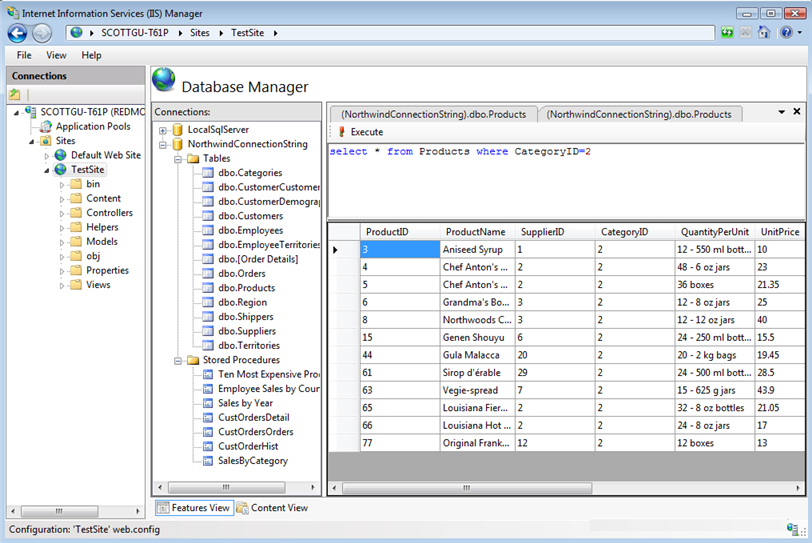Click the TestSite globe icon
Viewport: 812px width, 543px height.
coord(61,169)
